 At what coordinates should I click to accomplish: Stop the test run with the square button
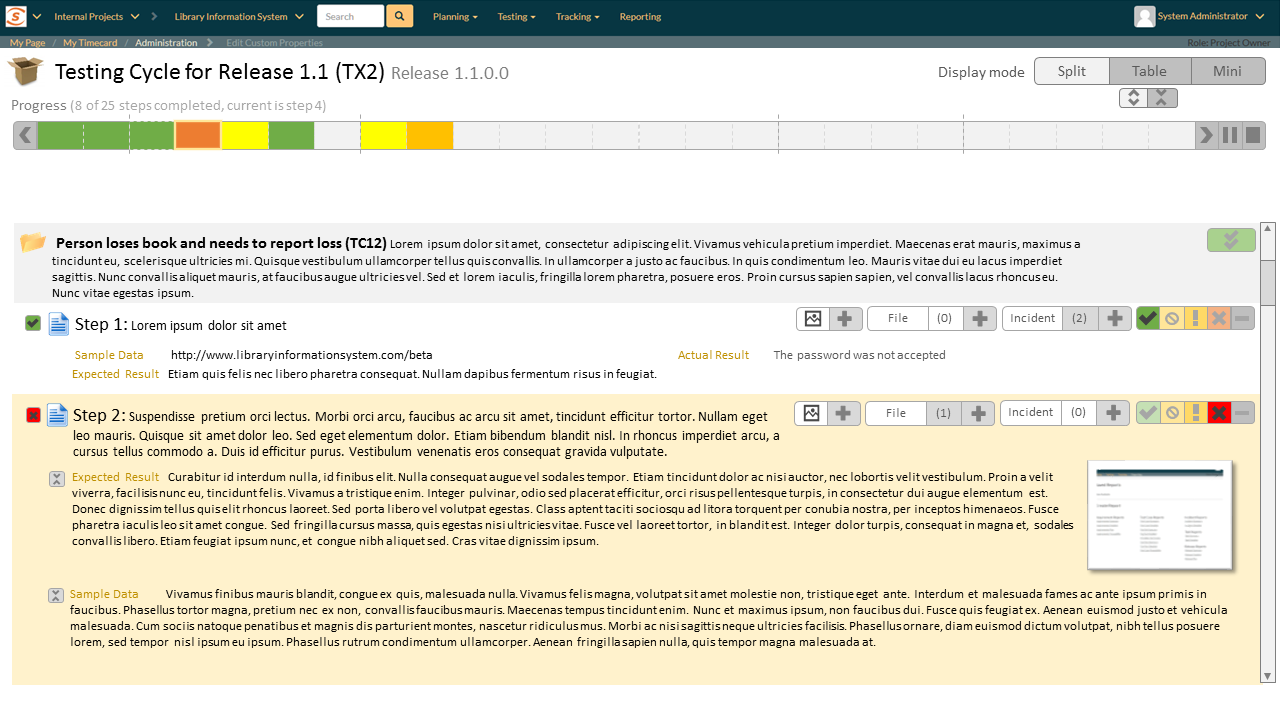point(1253,135)
